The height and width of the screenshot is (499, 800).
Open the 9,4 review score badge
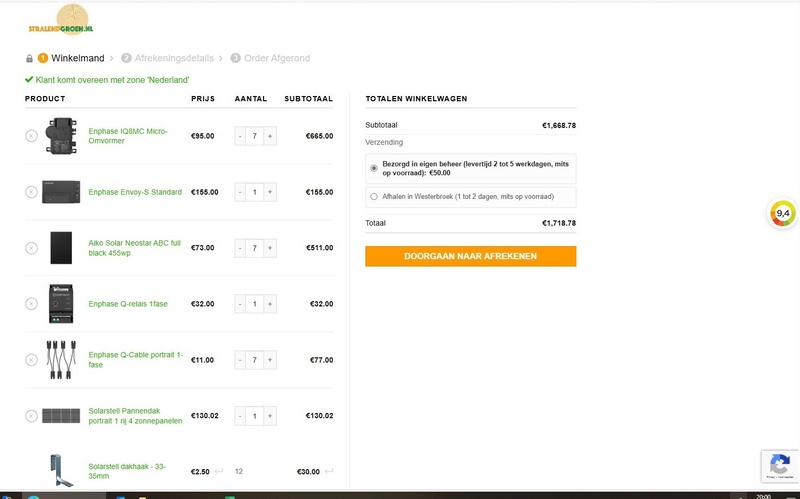pyautogui.click(x=783, y=214)
